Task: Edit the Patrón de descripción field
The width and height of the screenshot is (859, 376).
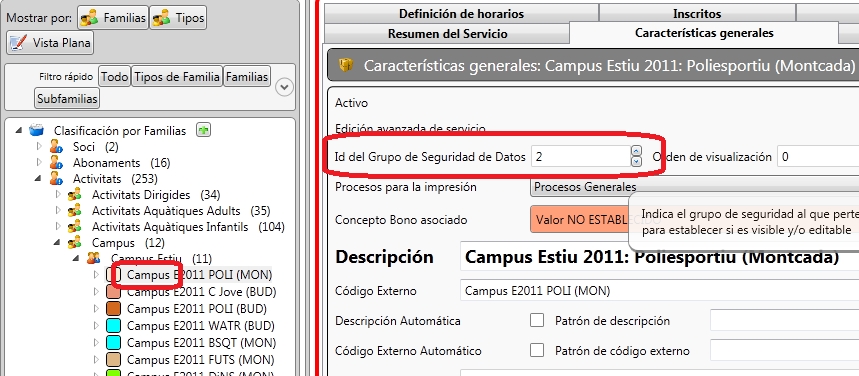Action: (x=784, y=321)
